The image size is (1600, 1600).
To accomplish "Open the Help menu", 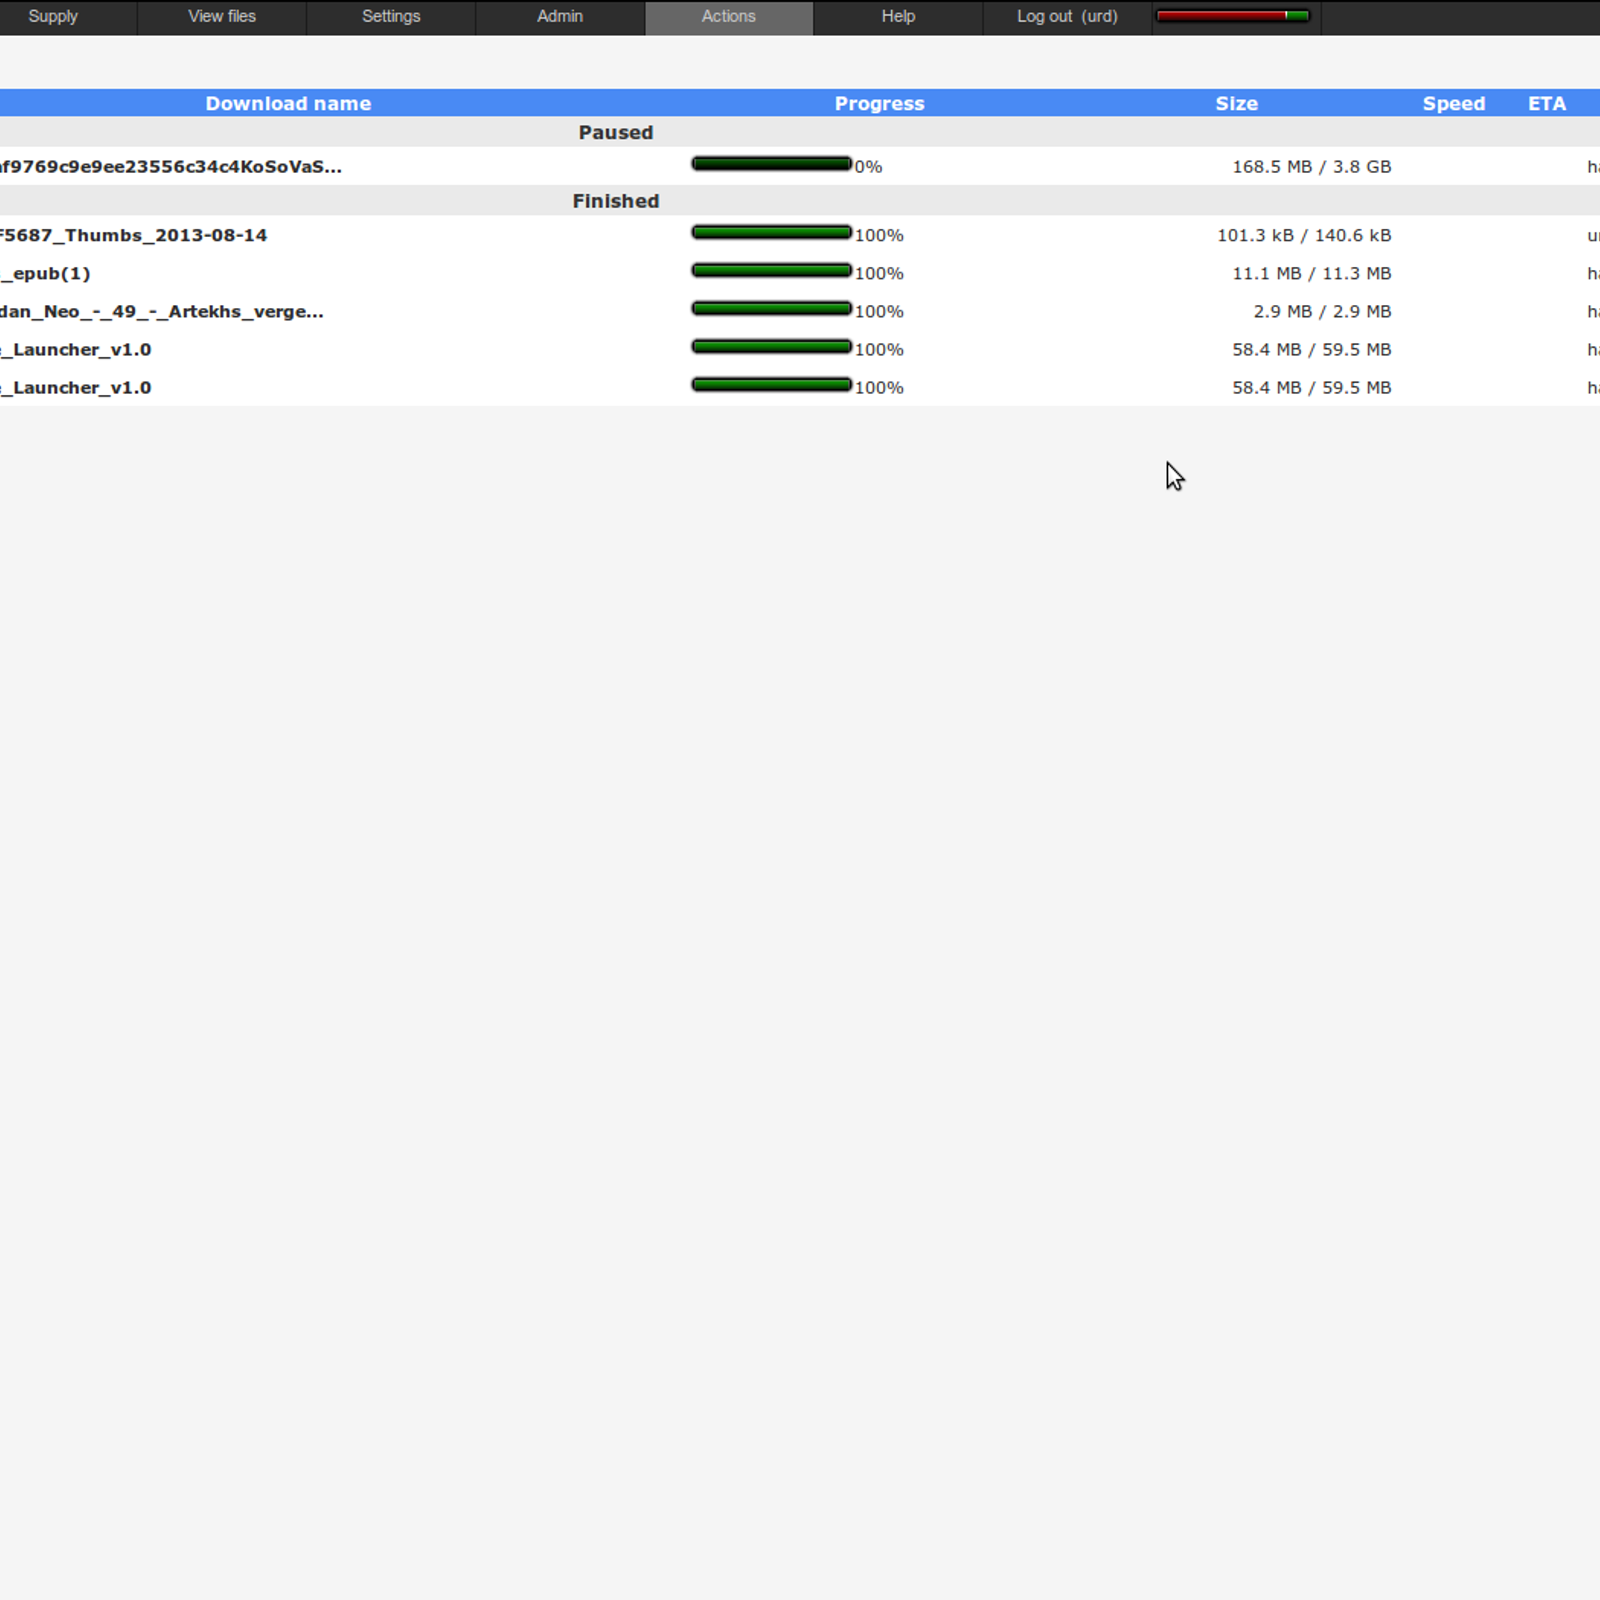I will tap(898, 17).
